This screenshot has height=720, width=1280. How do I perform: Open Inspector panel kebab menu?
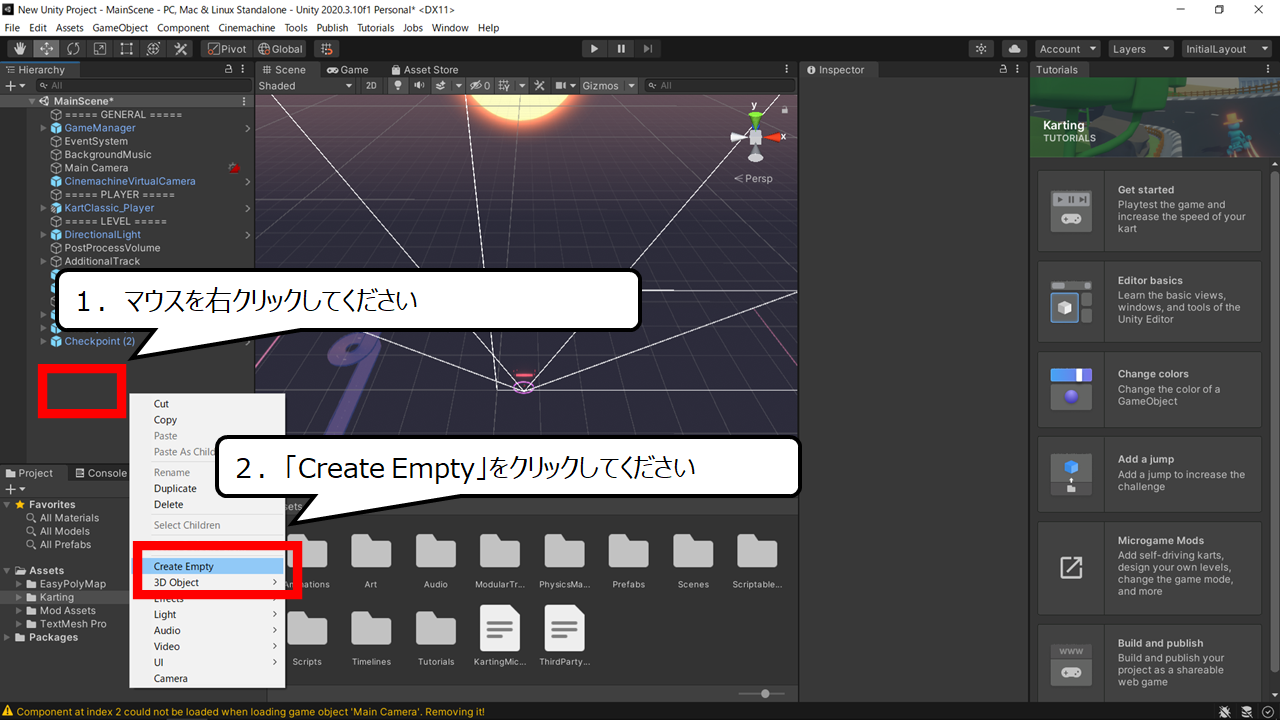(x=1019, y=70)
